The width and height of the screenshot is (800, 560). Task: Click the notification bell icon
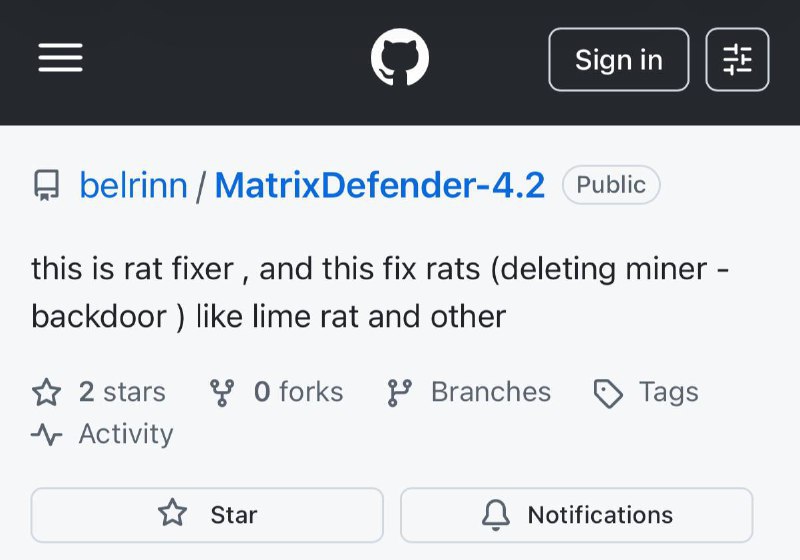click(496, 515)
